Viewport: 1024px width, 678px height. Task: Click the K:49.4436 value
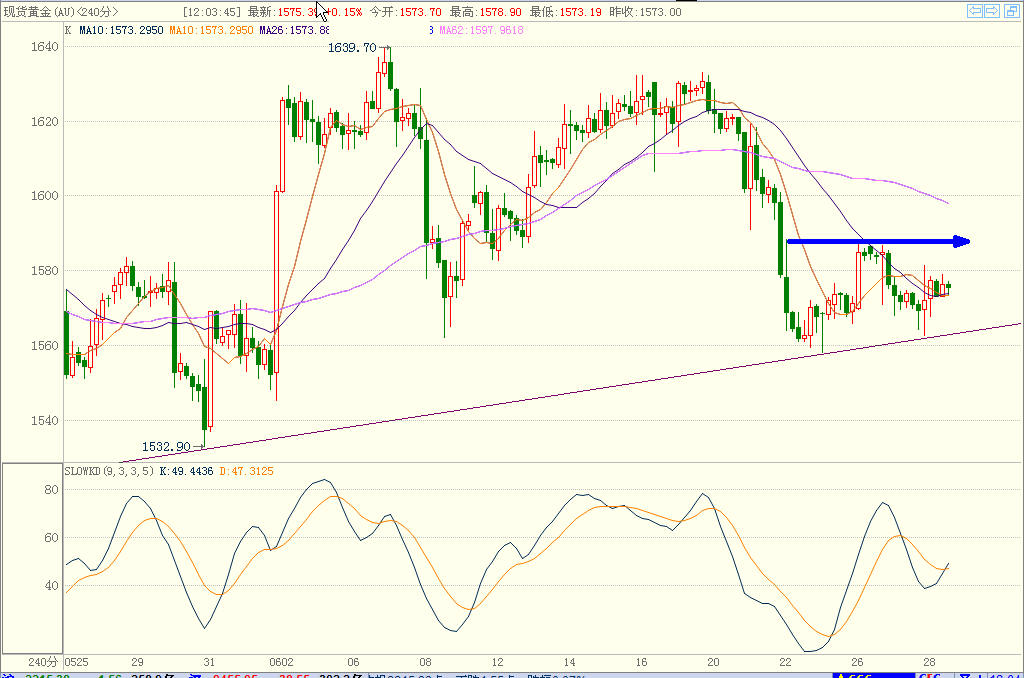(186, 471)
